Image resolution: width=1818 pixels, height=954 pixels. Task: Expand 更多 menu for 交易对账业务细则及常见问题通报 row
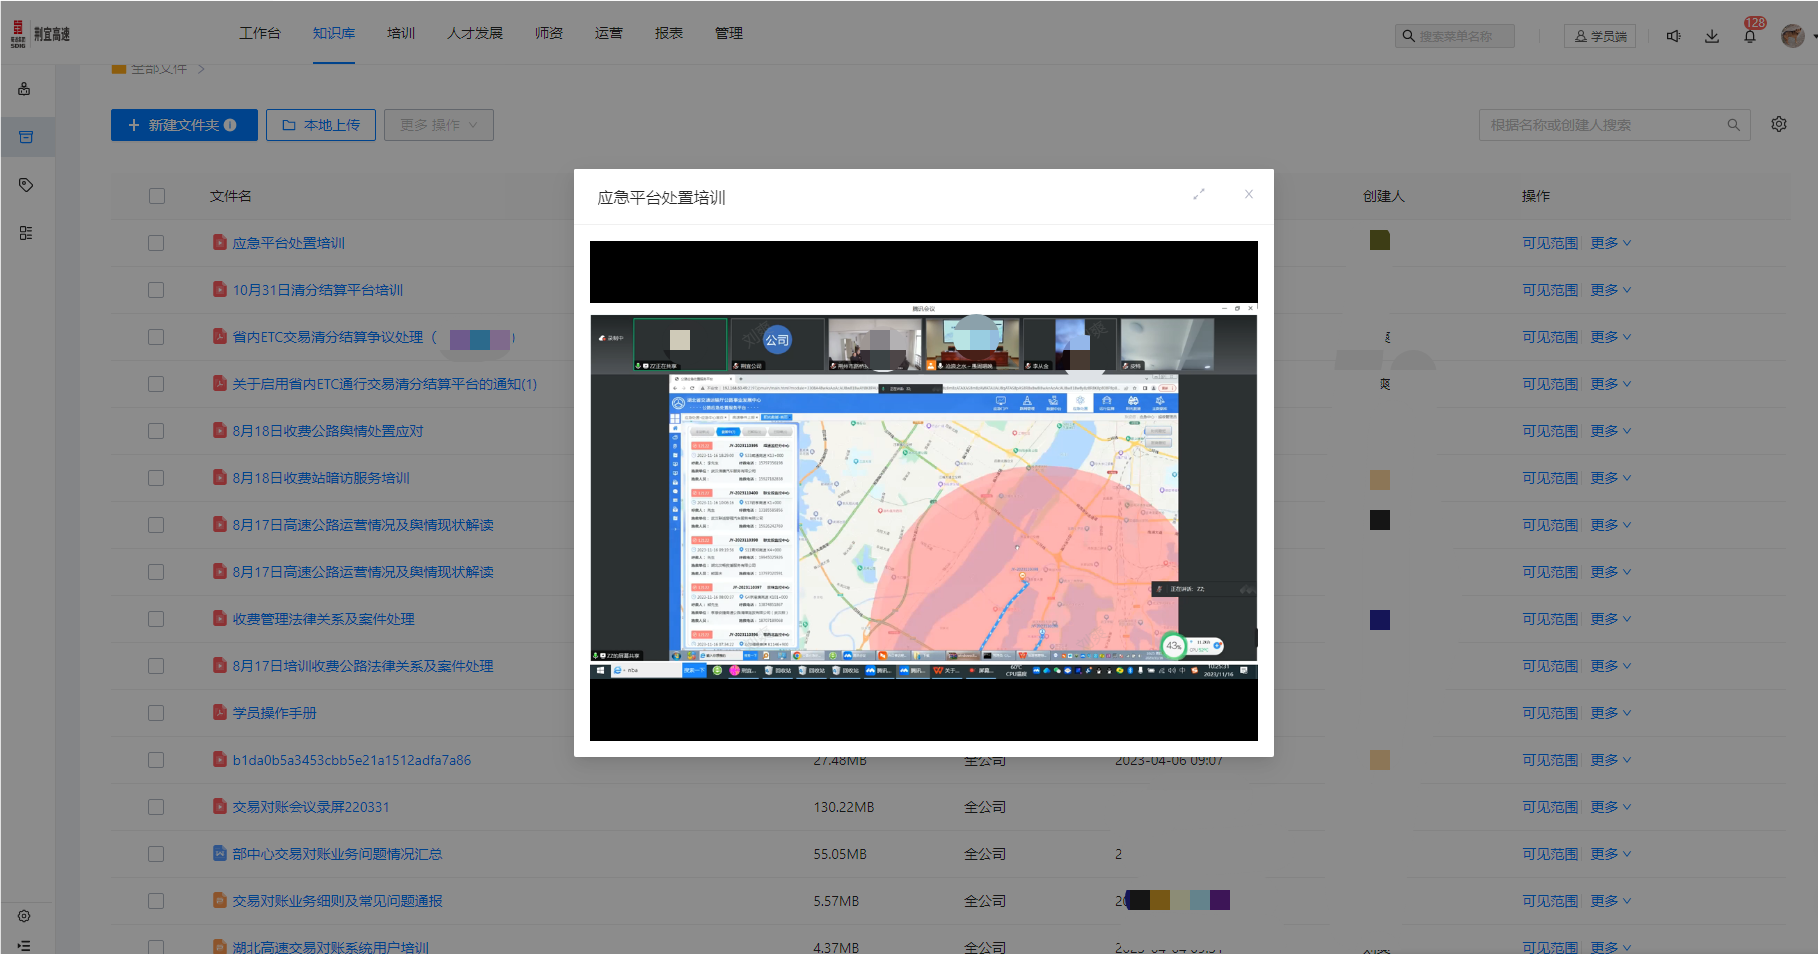click(1611, 901)
